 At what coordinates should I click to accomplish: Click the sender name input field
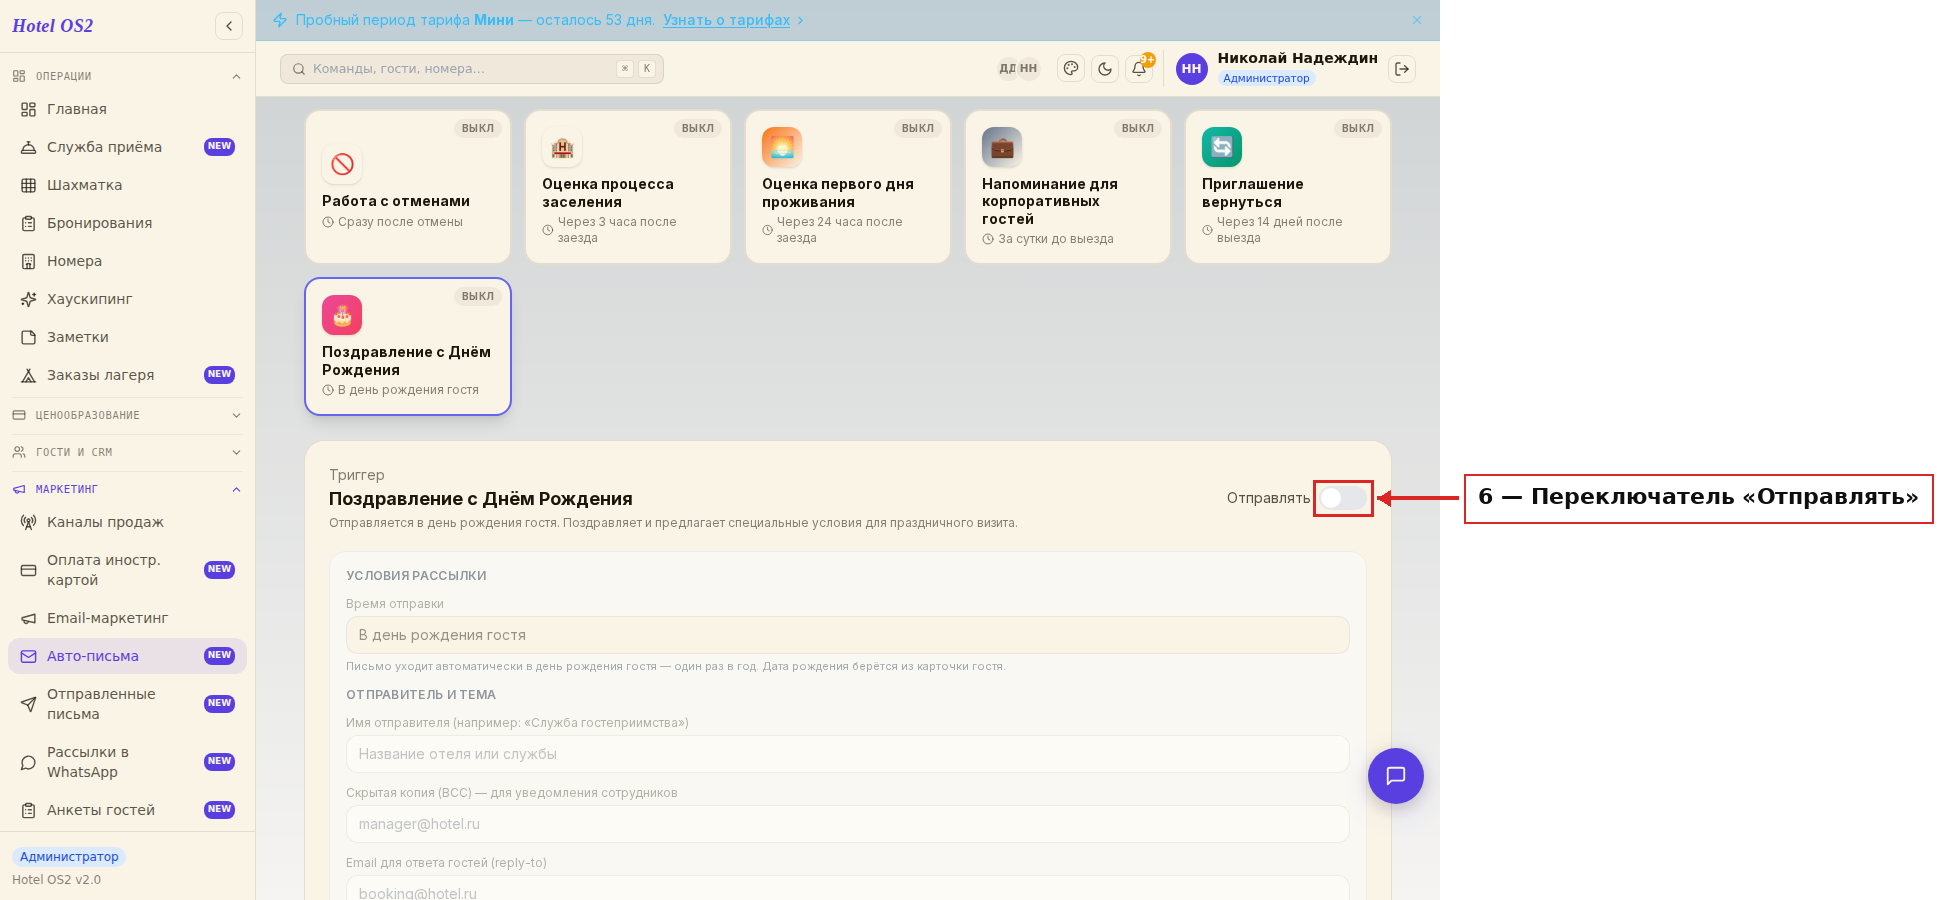[848, 754]
